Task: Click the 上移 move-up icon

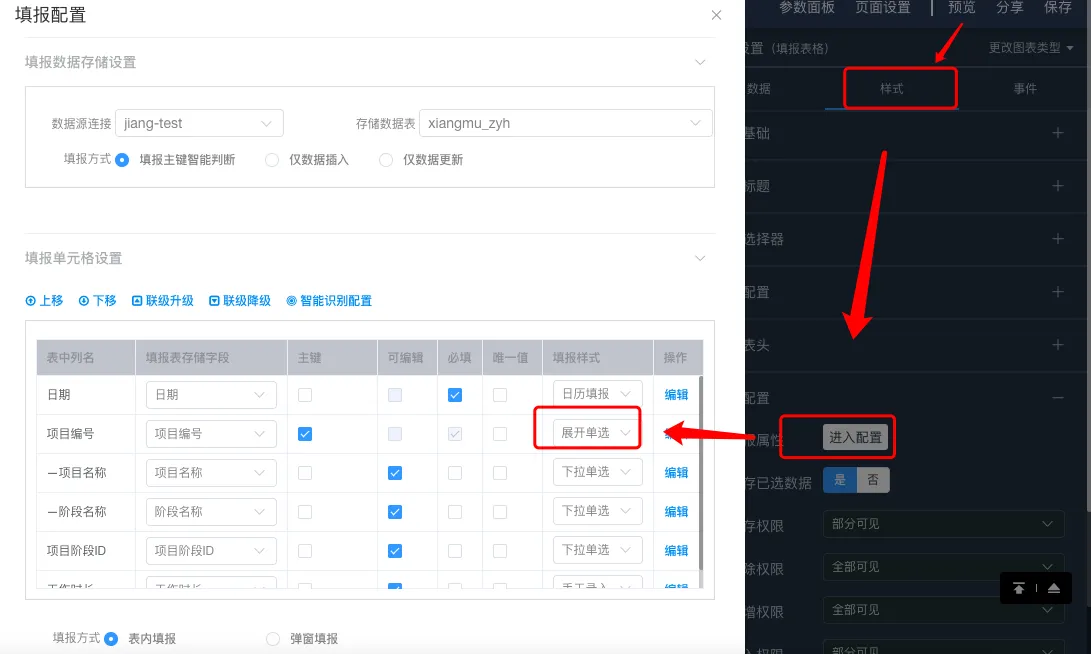Action: click(31, 301)
